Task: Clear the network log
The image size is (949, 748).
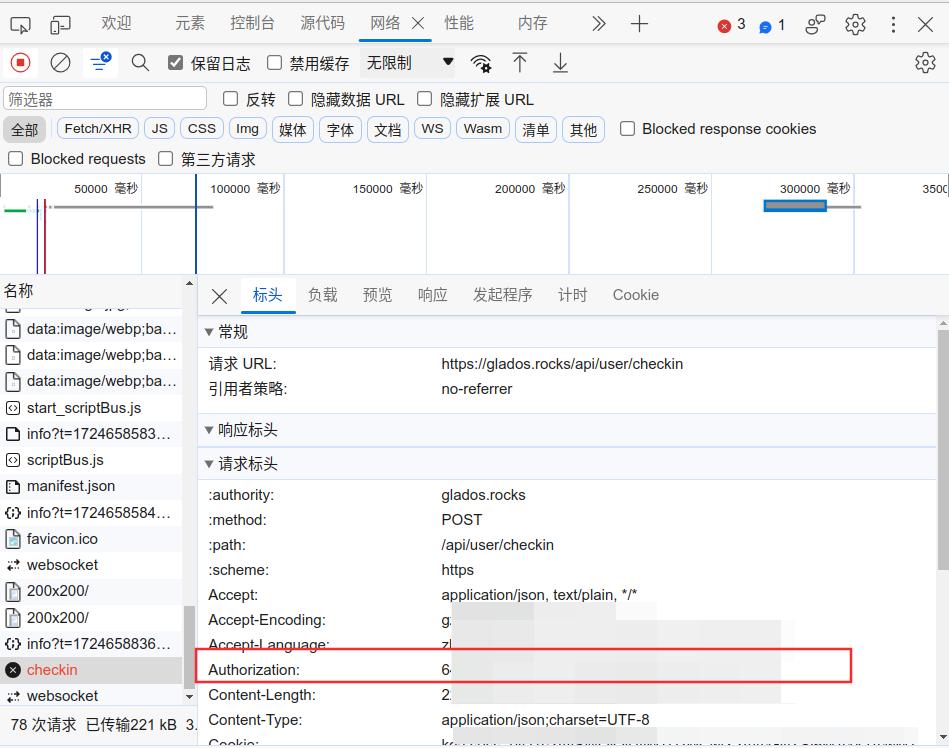Action: pyautogui.click(x=61, y=63)
